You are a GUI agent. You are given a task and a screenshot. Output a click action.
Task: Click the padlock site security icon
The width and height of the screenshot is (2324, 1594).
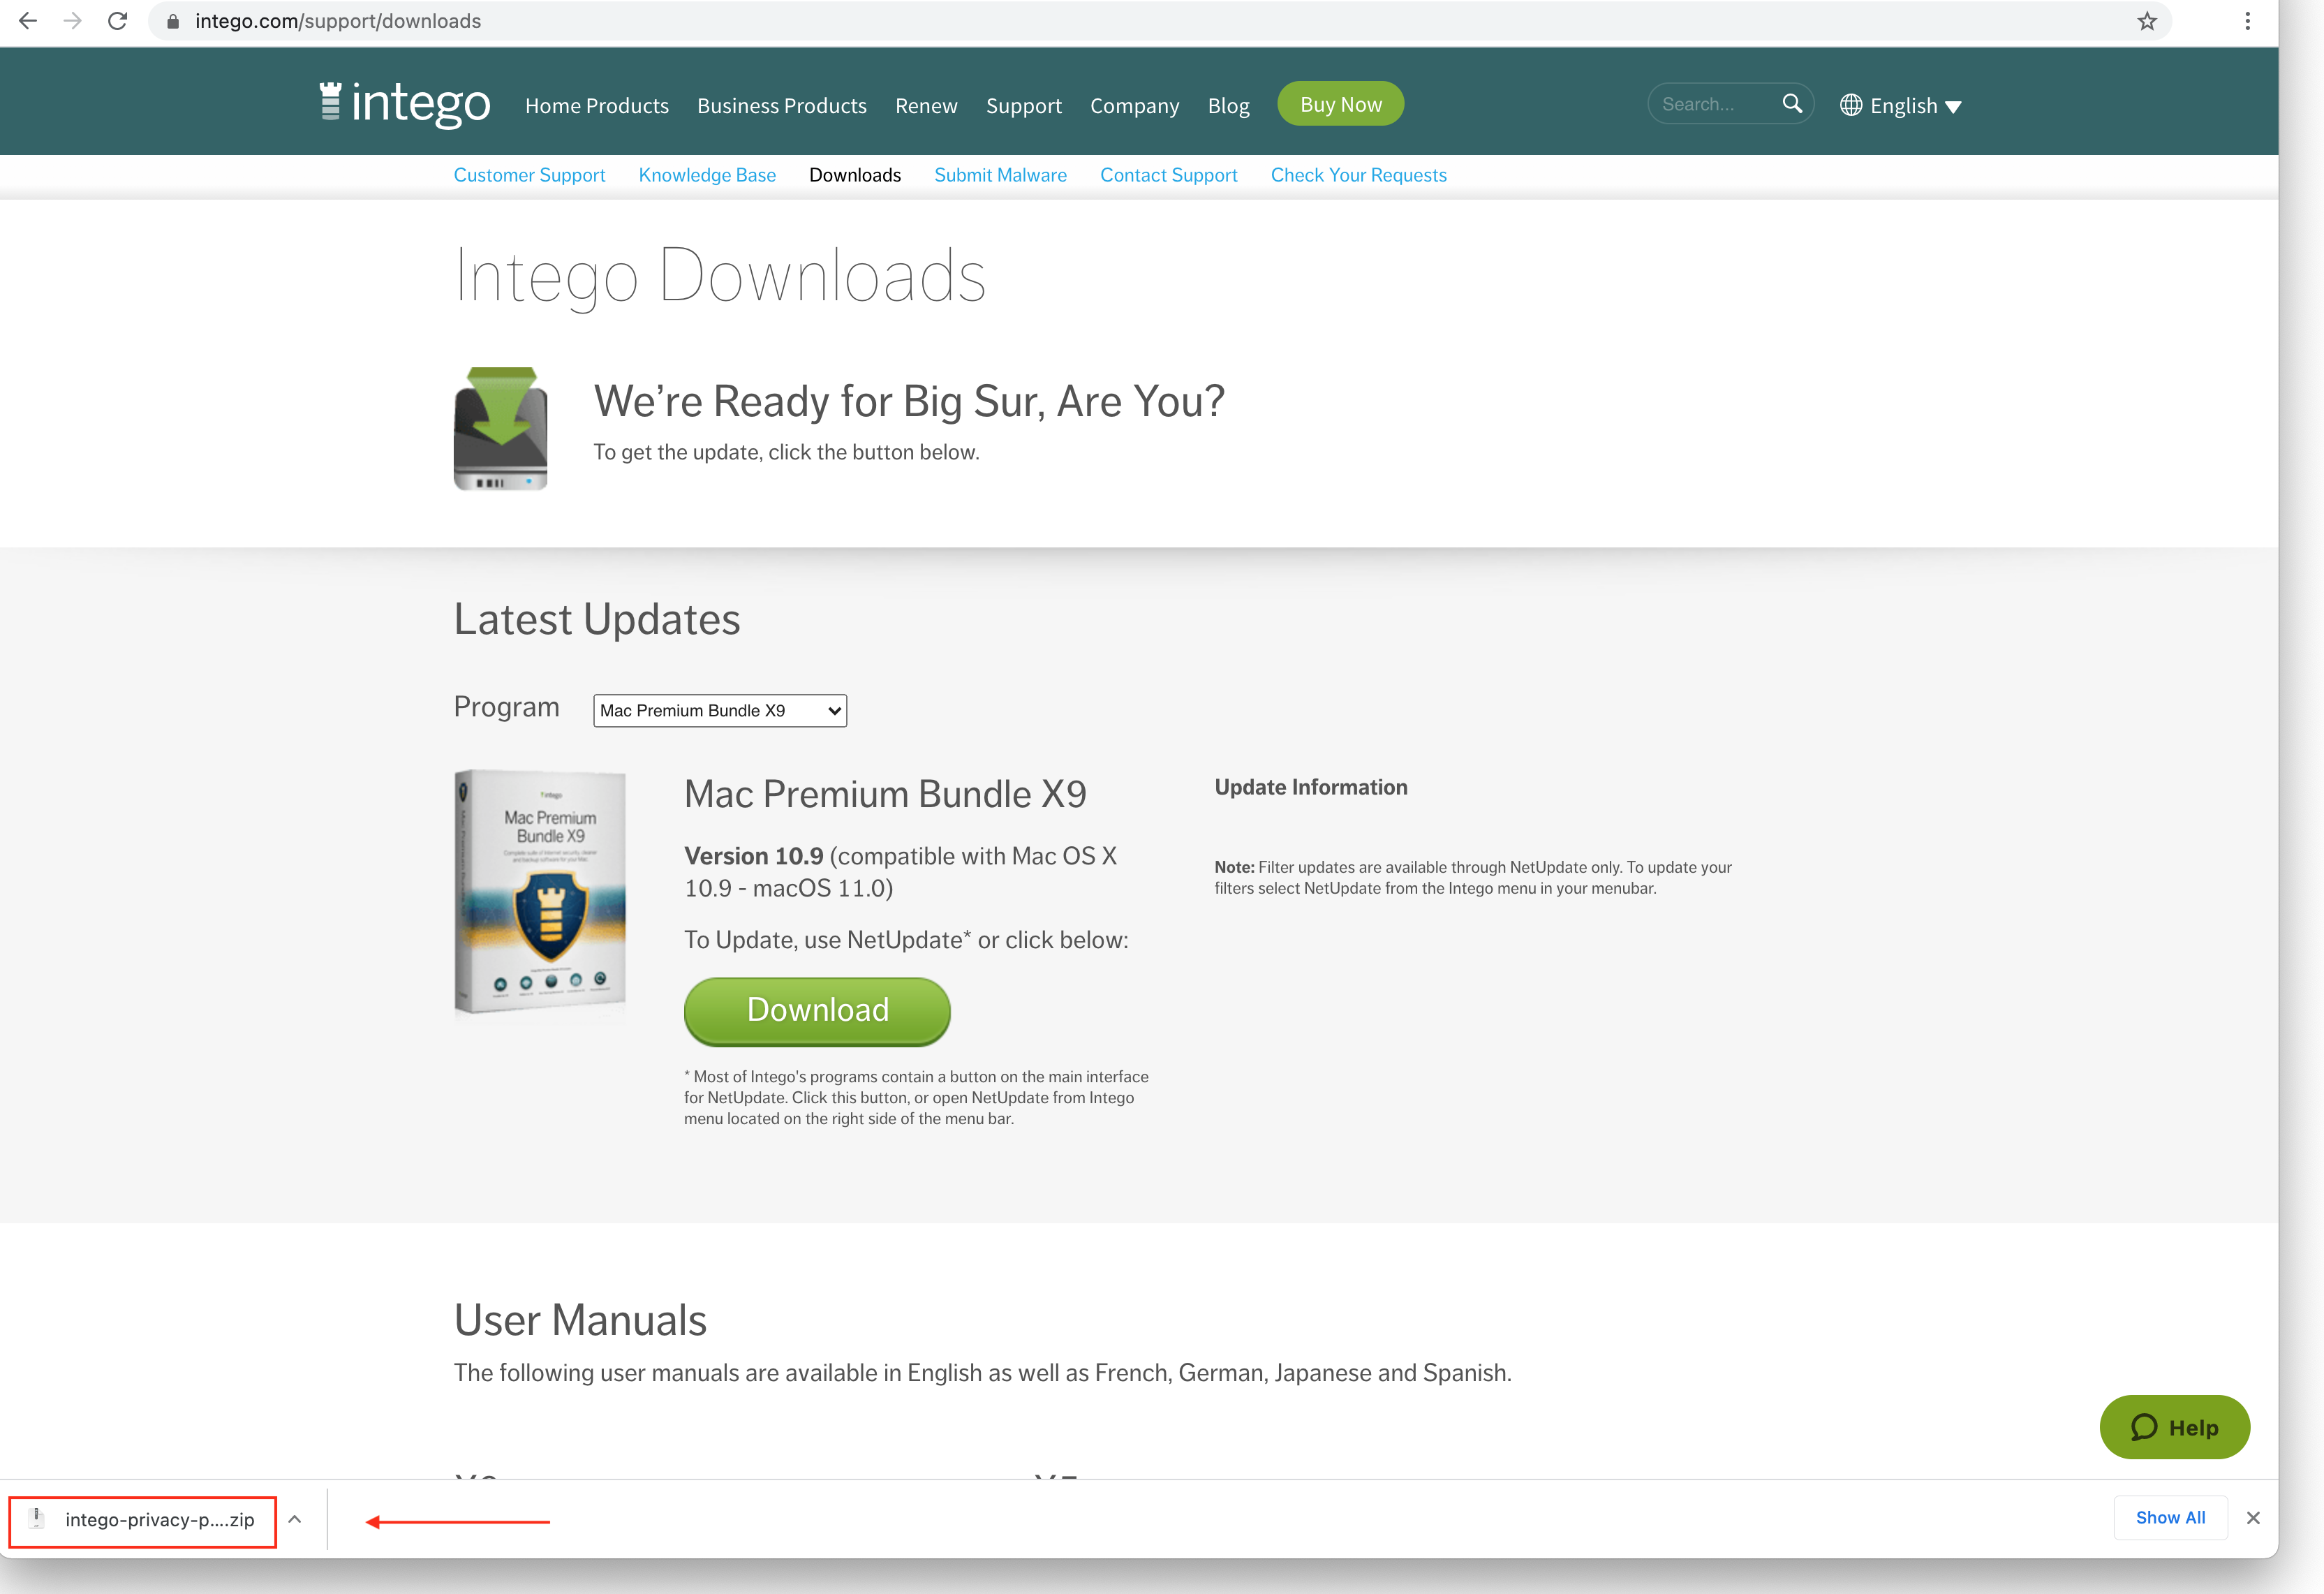173,21
